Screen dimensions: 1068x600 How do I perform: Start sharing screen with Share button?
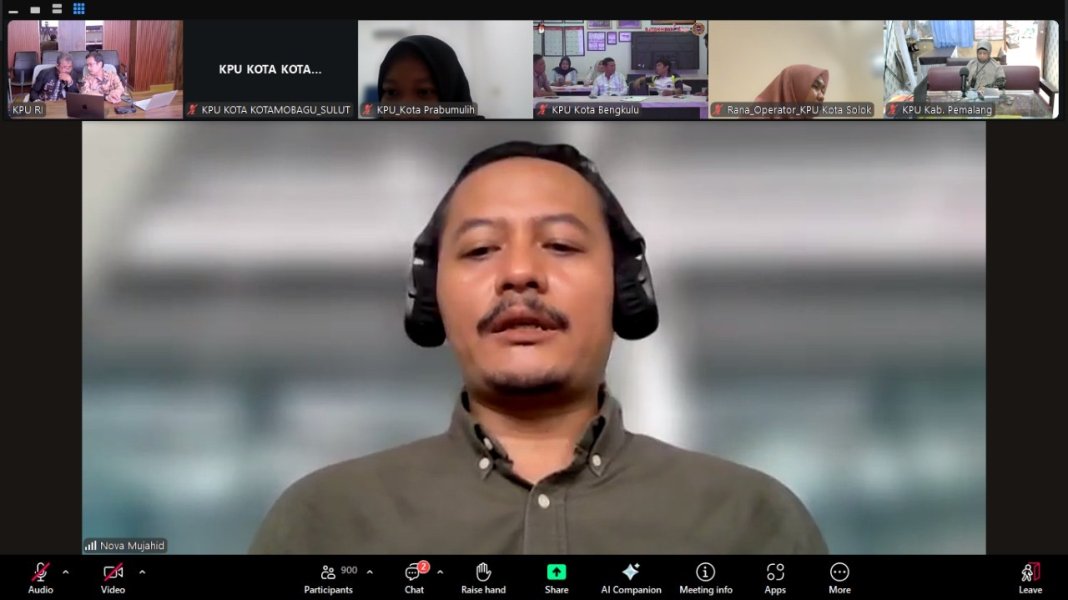(556, 576)
